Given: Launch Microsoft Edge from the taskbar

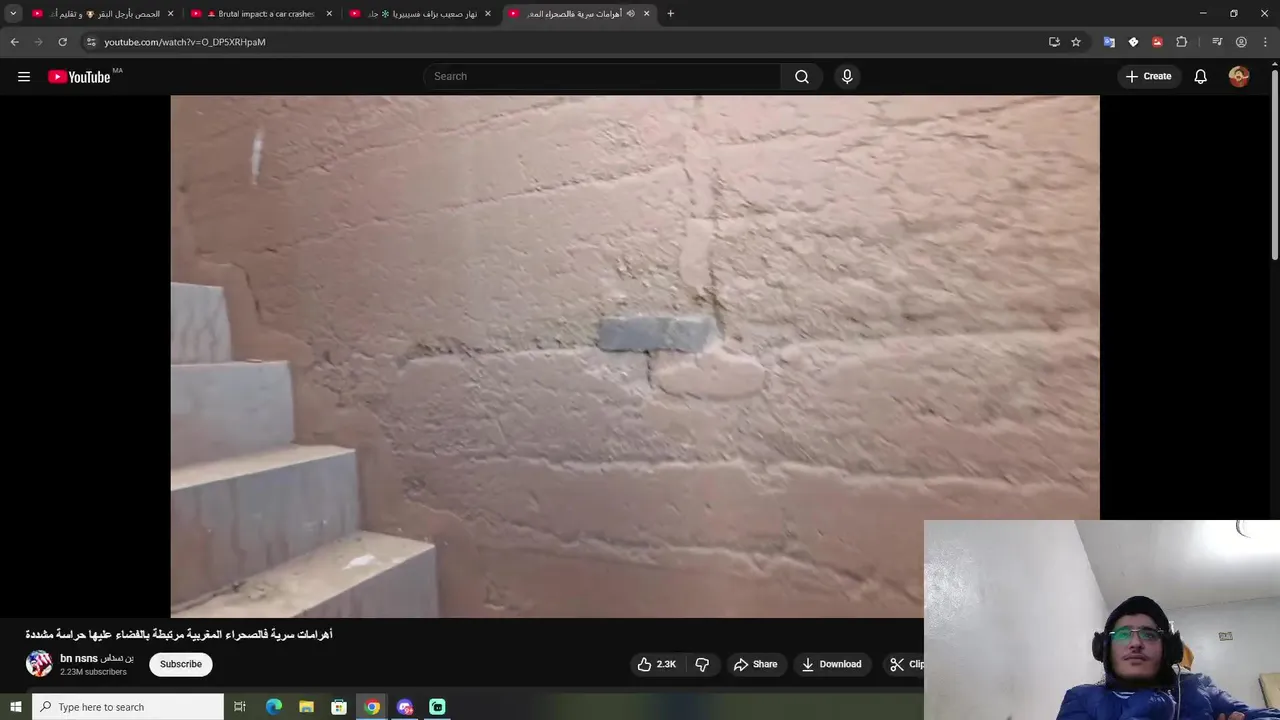Looking at the screenshot, I should [x=274, y=707].
